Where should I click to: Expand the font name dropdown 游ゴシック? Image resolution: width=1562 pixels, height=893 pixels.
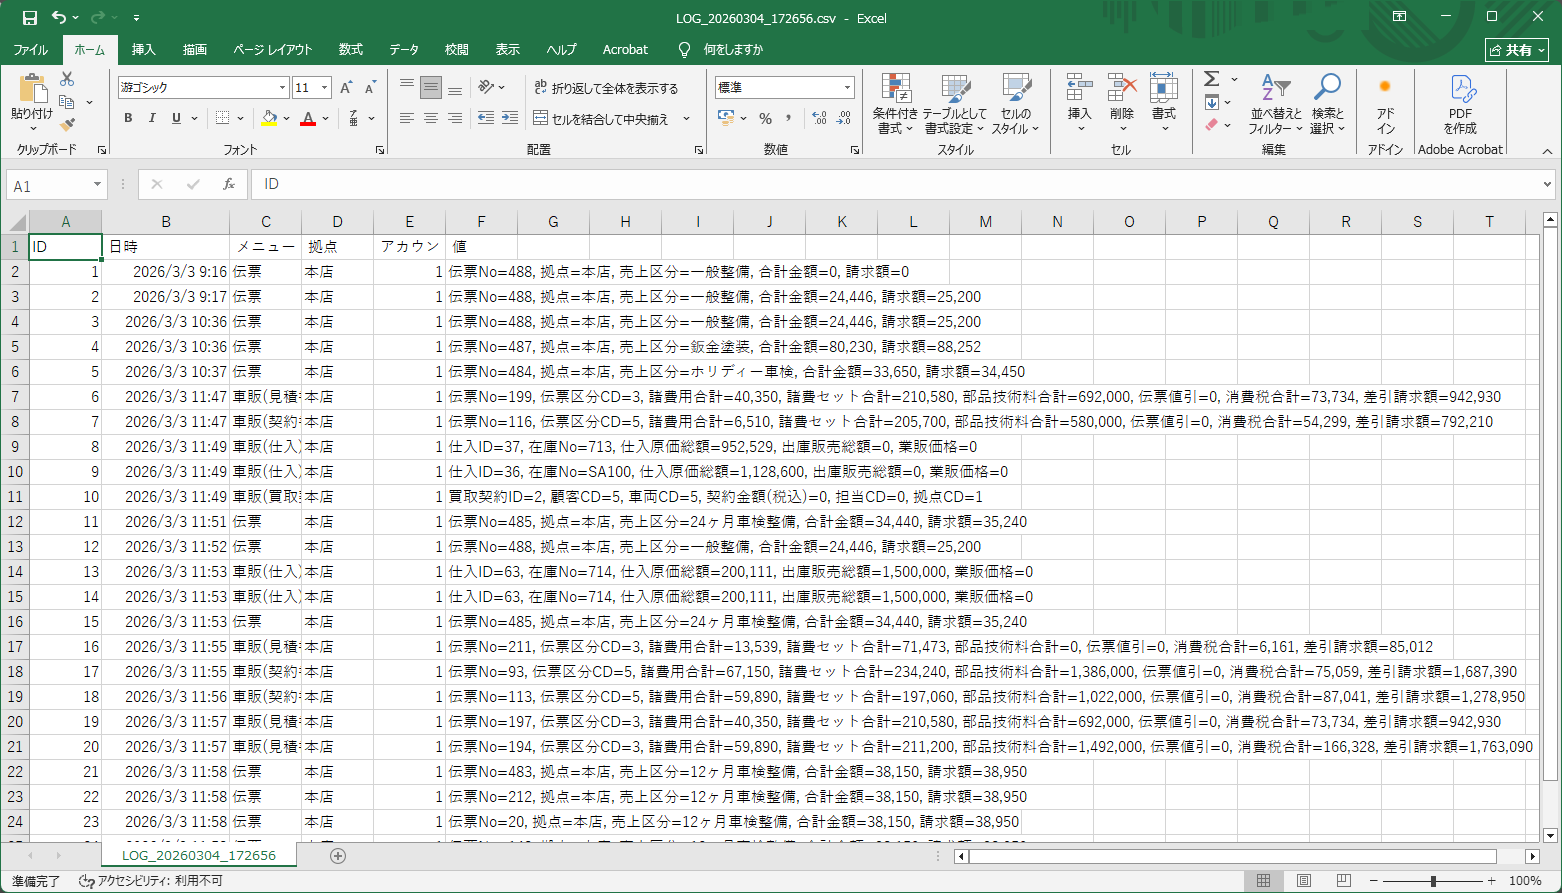pyautogui.click(x=282, y=88)
